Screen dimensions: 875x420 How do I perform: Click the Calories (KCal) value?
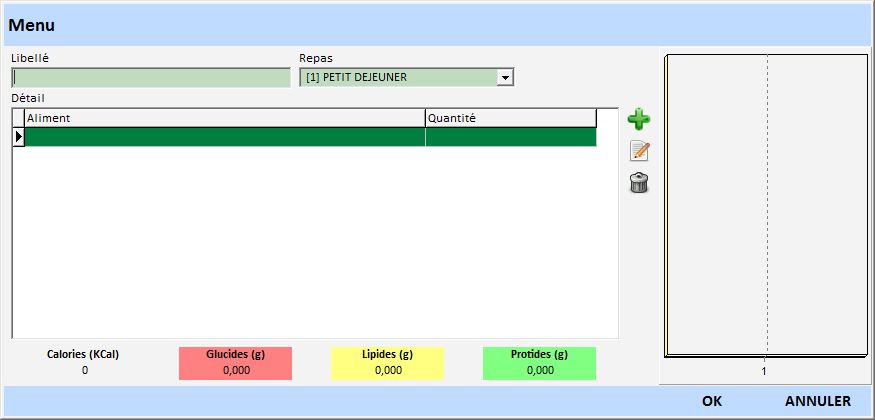tap(84, 370)
